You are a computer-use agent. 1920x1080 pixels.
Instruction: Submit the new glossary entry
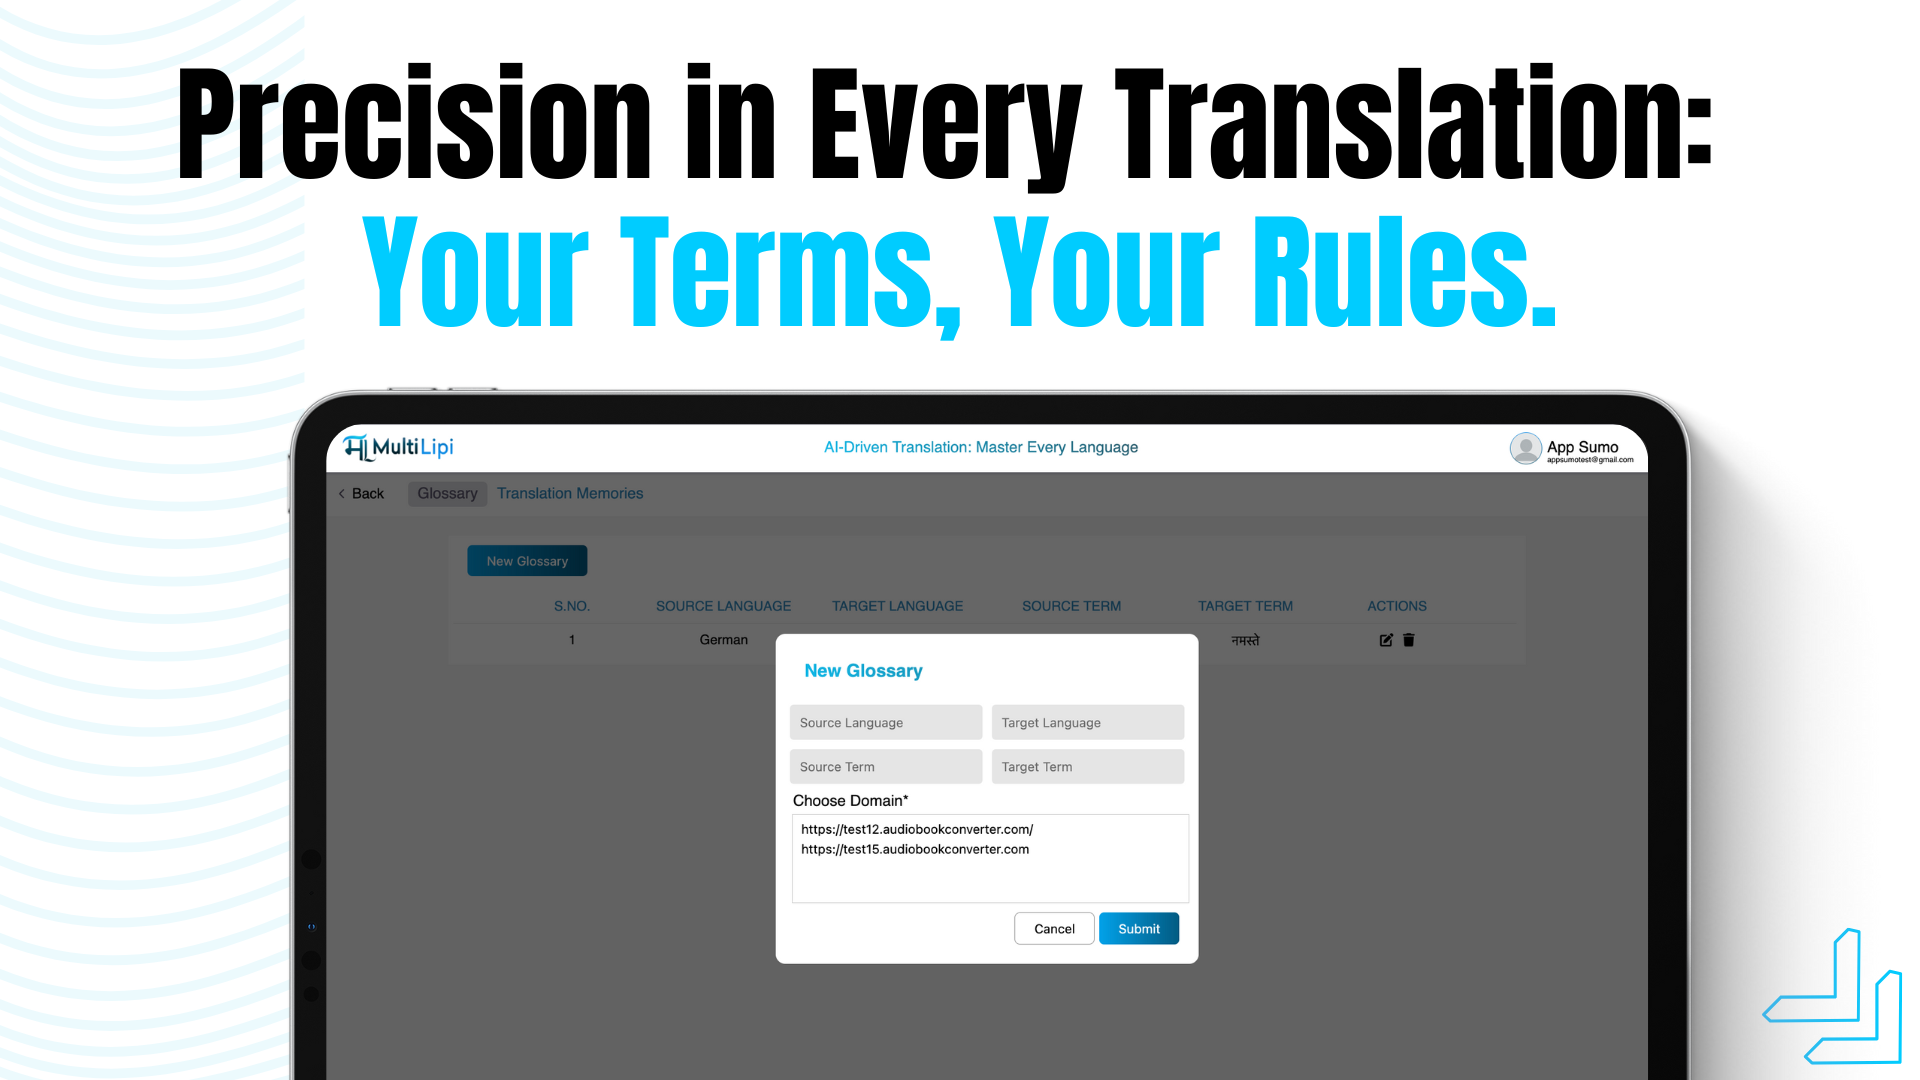point(1138,928)
